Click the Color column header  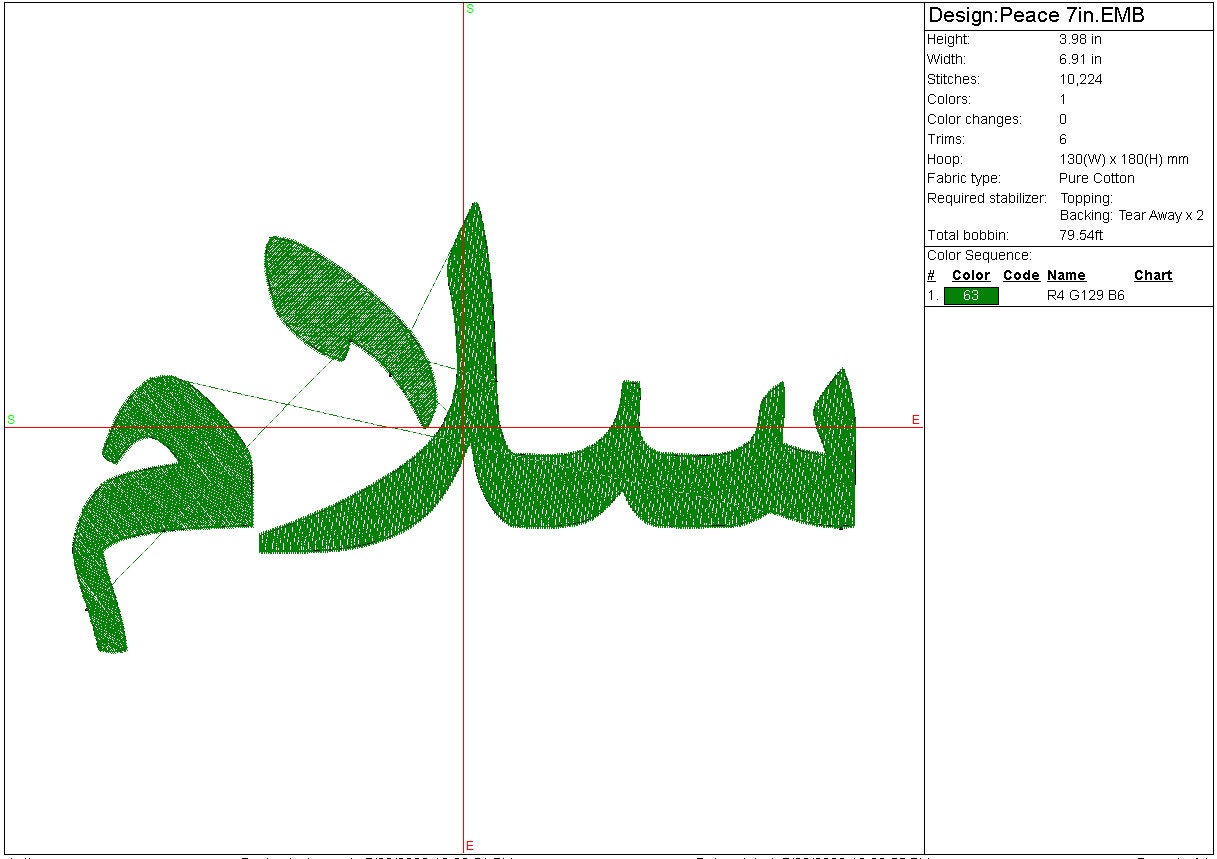click(971, 276)
